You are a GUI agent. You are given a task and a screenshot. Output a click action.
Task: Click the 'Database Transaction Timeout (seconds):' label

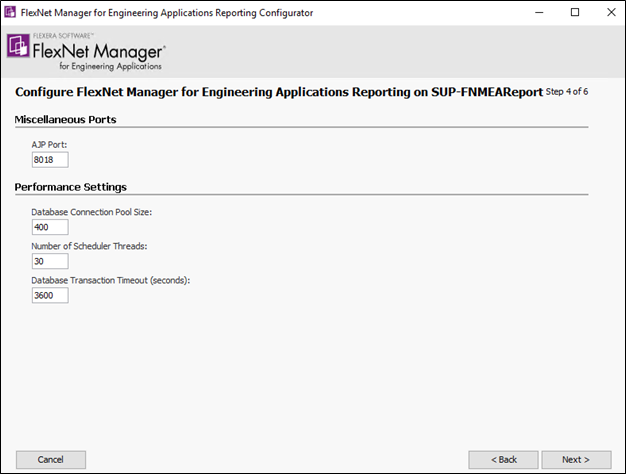(111, 280)
